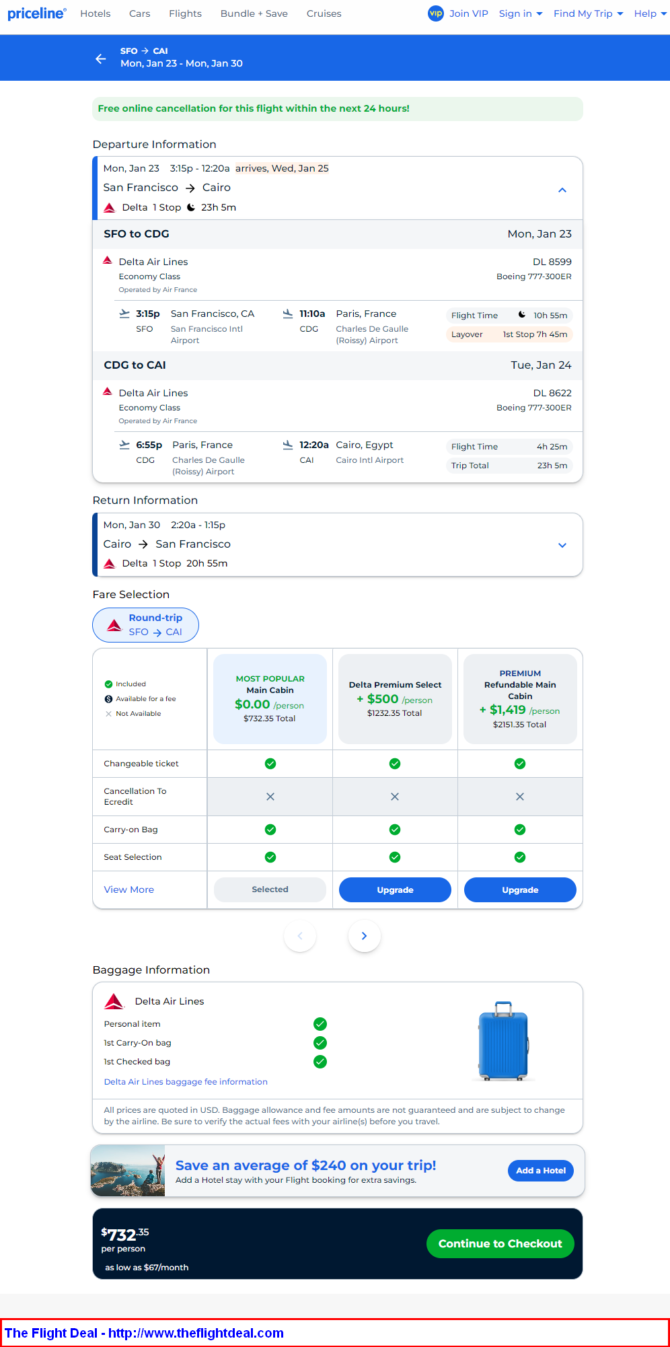
Task: Click Join VIP link
Action: click(469, 14)
